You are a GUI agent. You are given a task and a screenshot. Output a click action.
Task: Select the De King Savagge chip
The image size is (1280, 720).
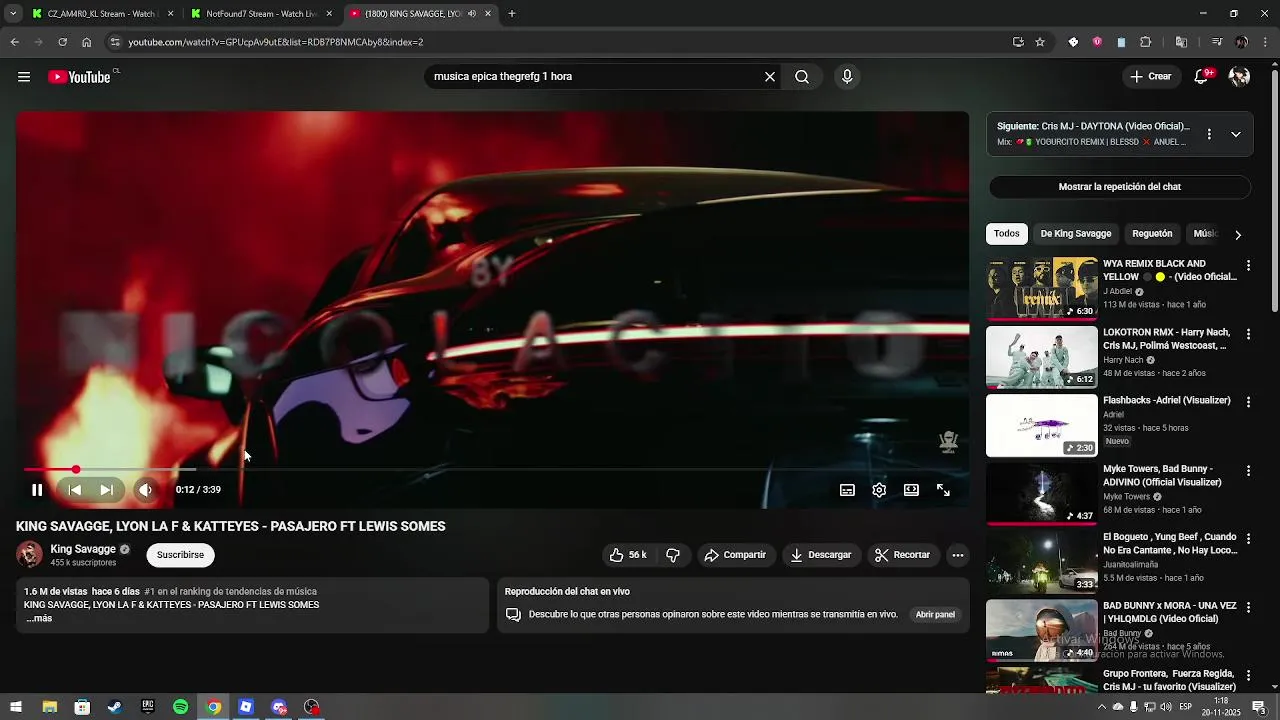click(x=1076, y=234)
